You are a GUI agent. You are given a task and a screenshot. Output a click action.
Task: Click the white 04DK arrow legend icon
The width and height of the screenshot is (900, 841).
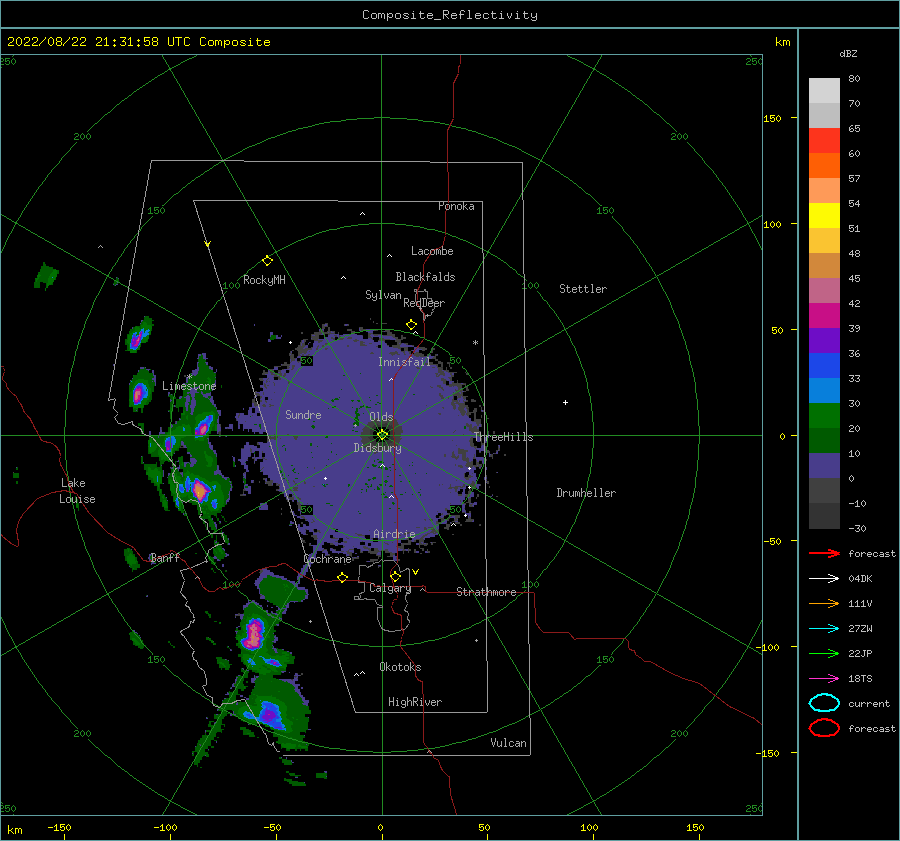click(824, 578)
